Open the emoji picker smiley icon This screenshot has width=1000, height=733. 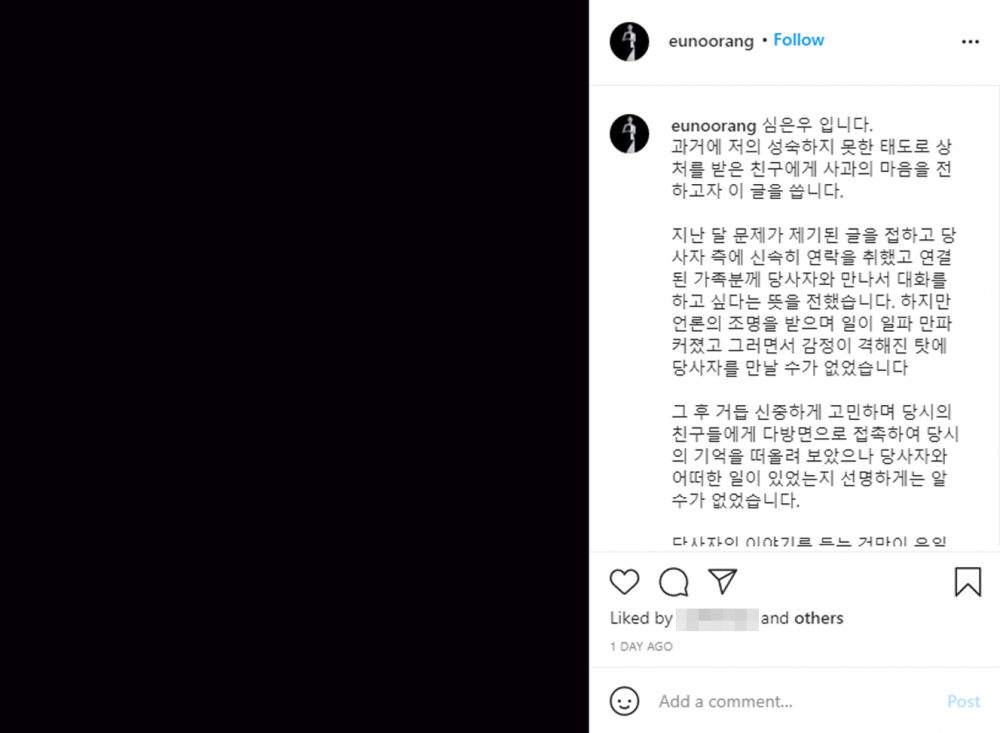tap(624, 701)
